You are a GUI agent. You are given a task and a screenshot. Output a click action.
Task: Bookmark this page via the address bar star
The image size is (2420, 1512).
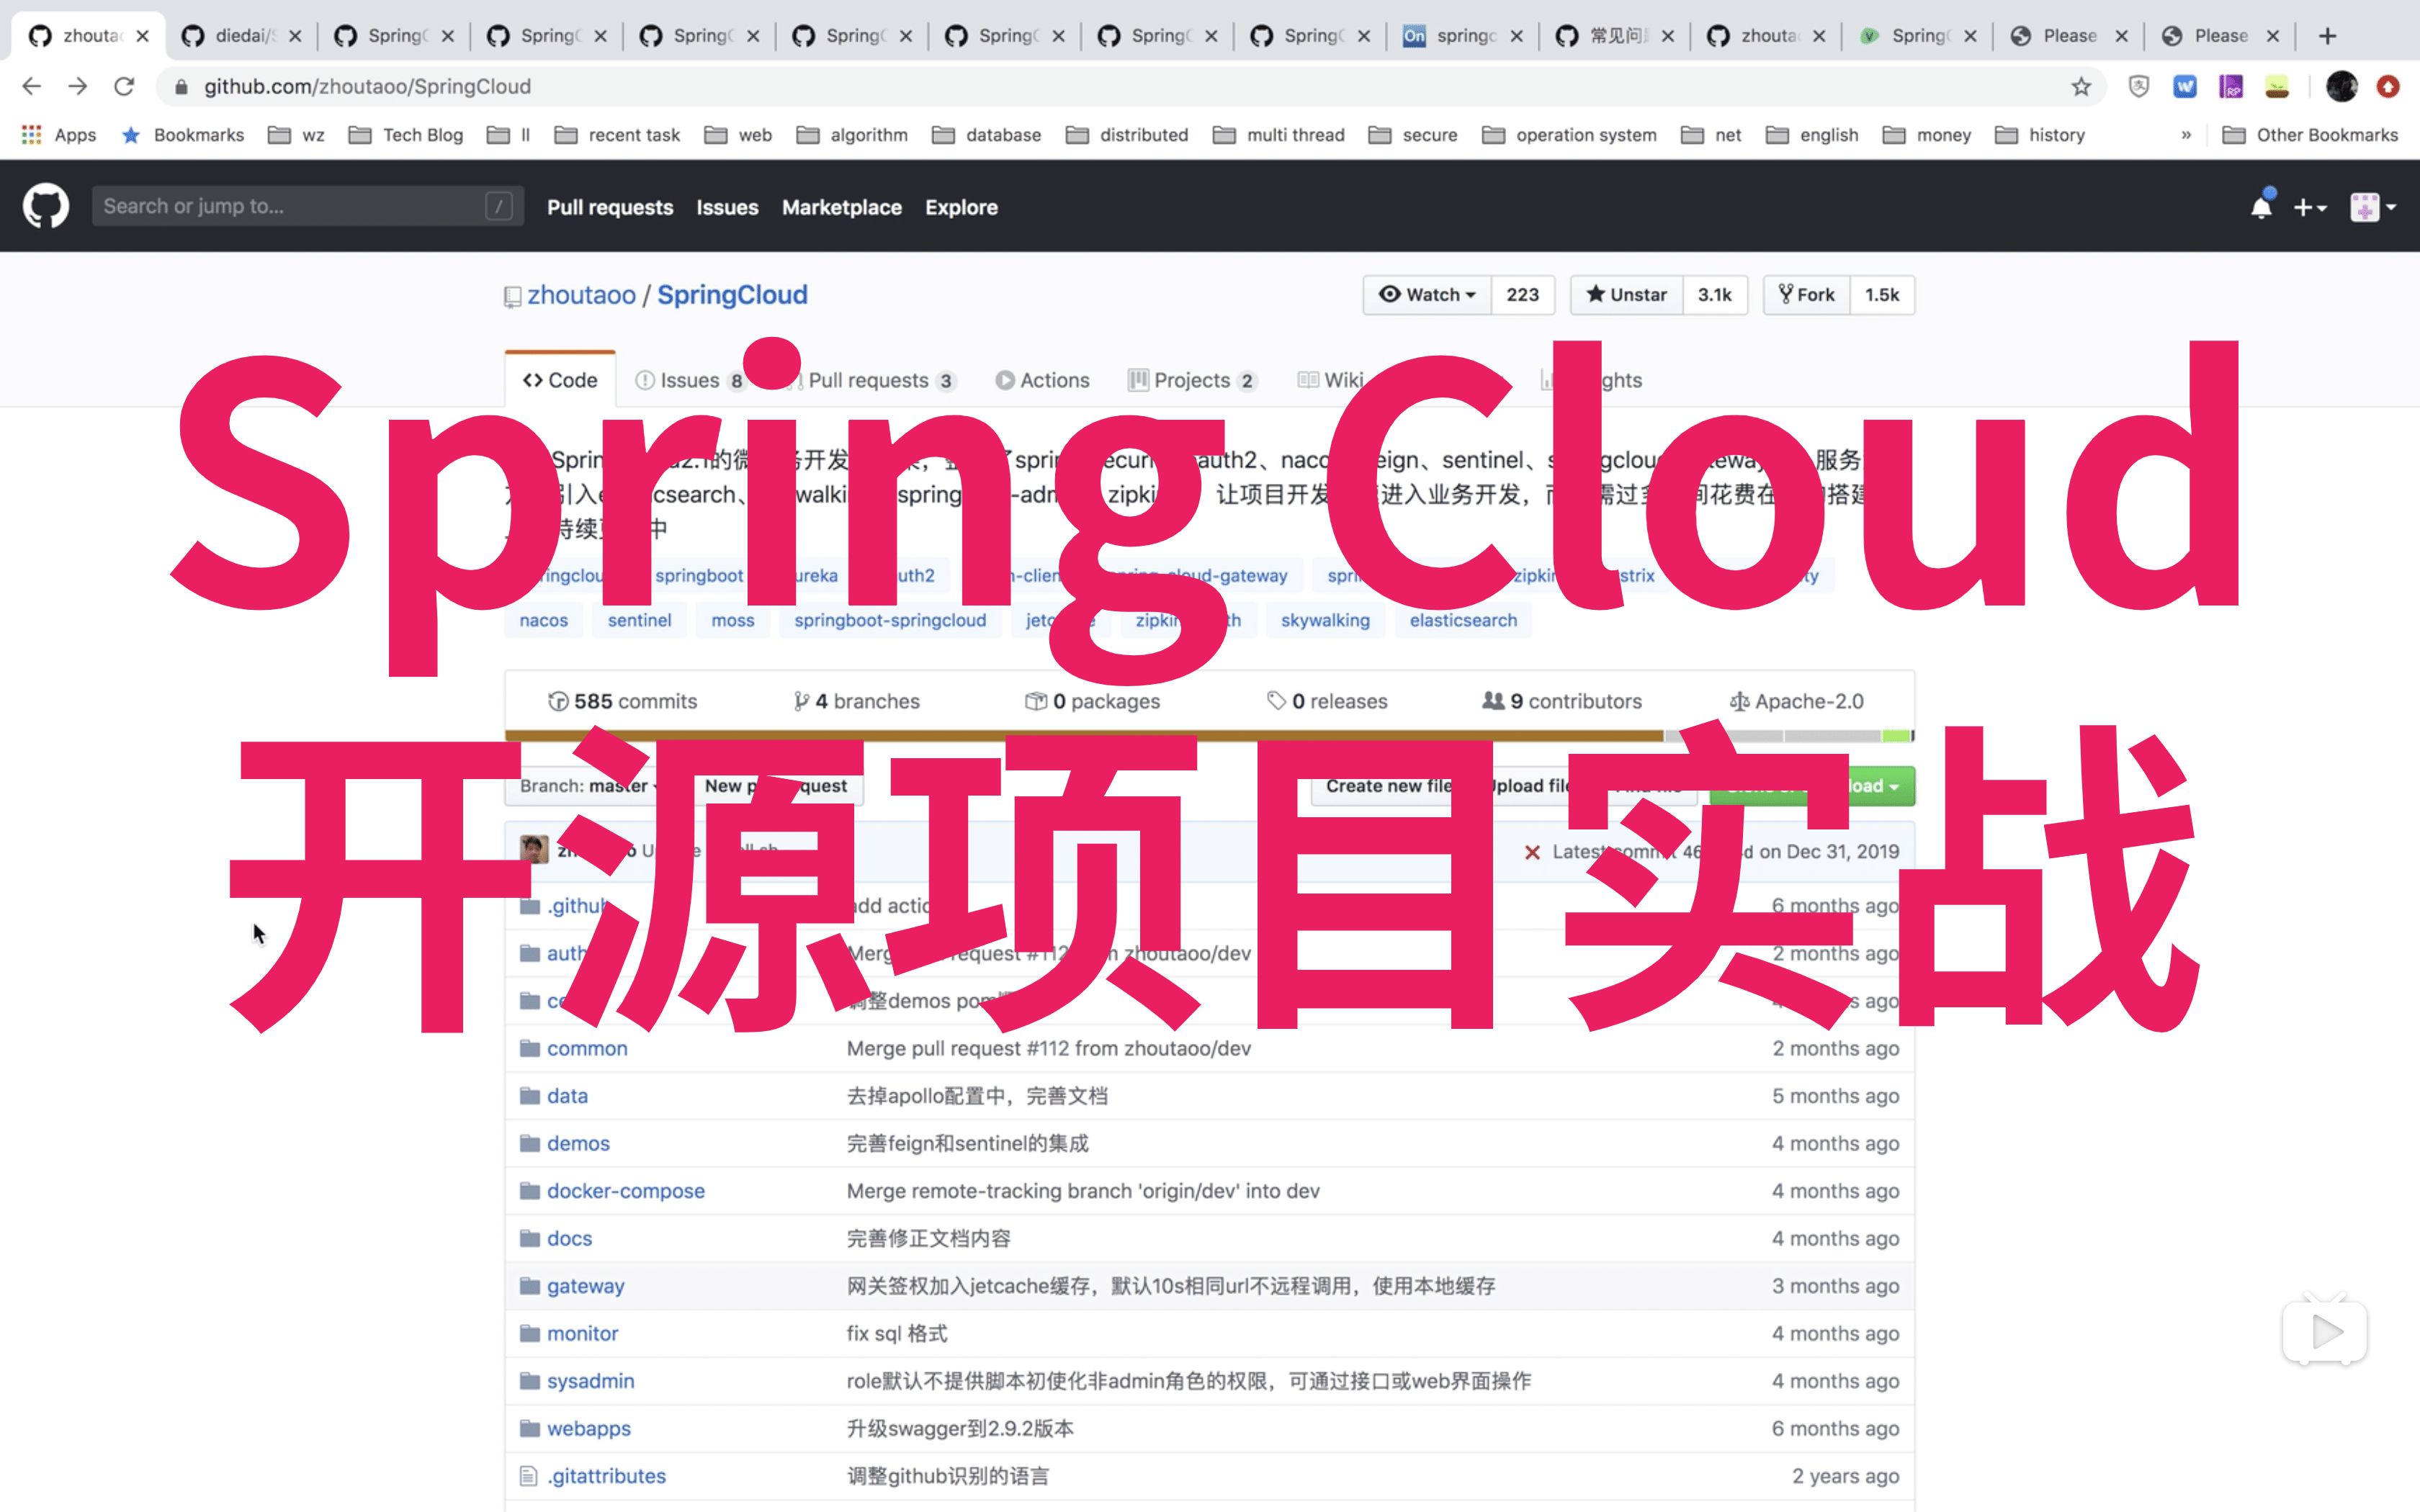[x=2081, y=86]
